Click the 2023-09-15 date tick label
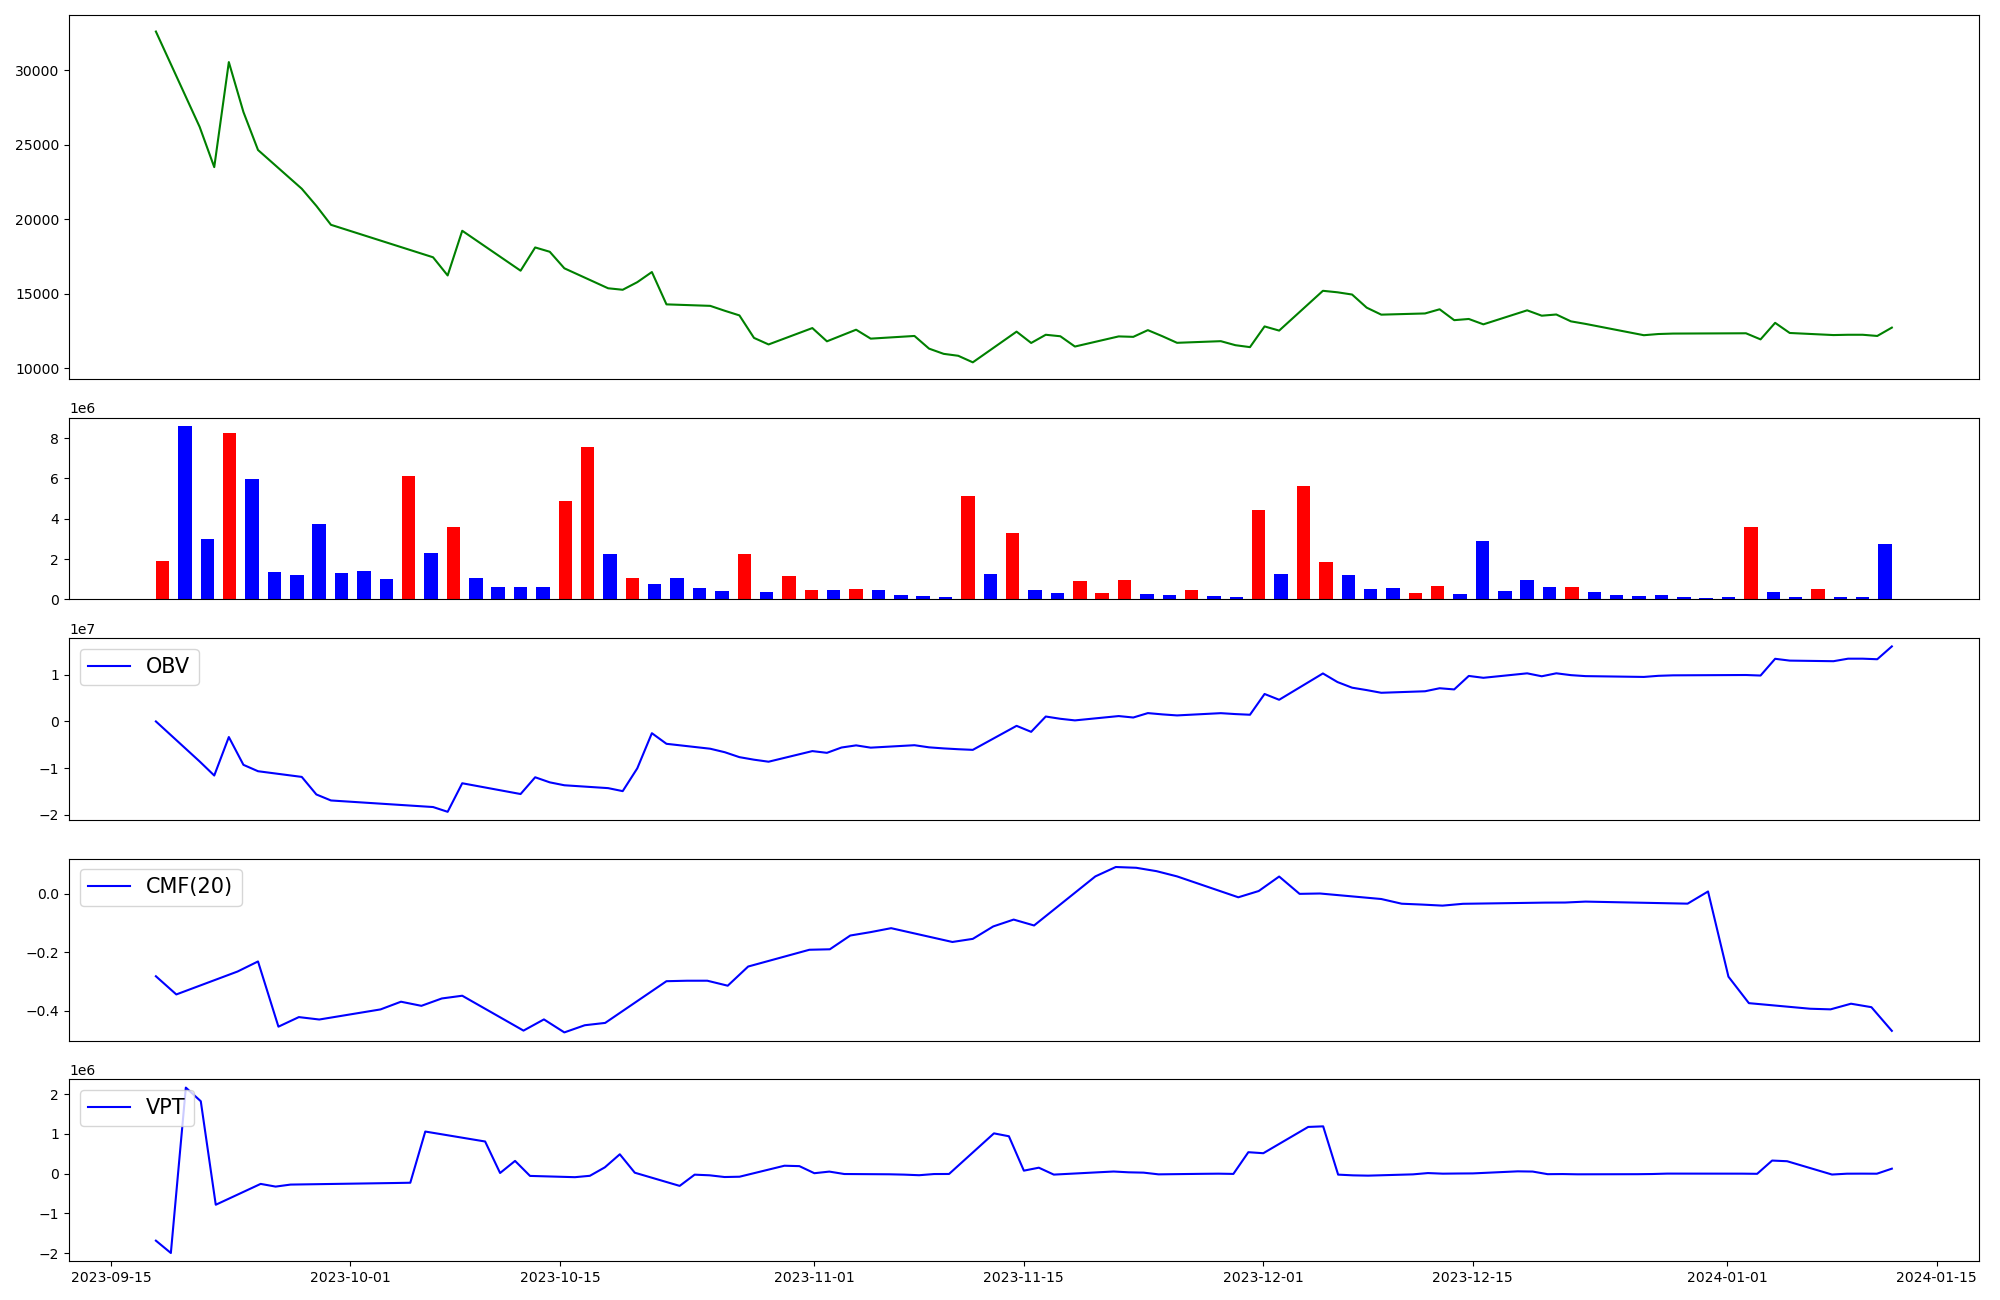The image size is (2000, 1300). coord(111,1277)
